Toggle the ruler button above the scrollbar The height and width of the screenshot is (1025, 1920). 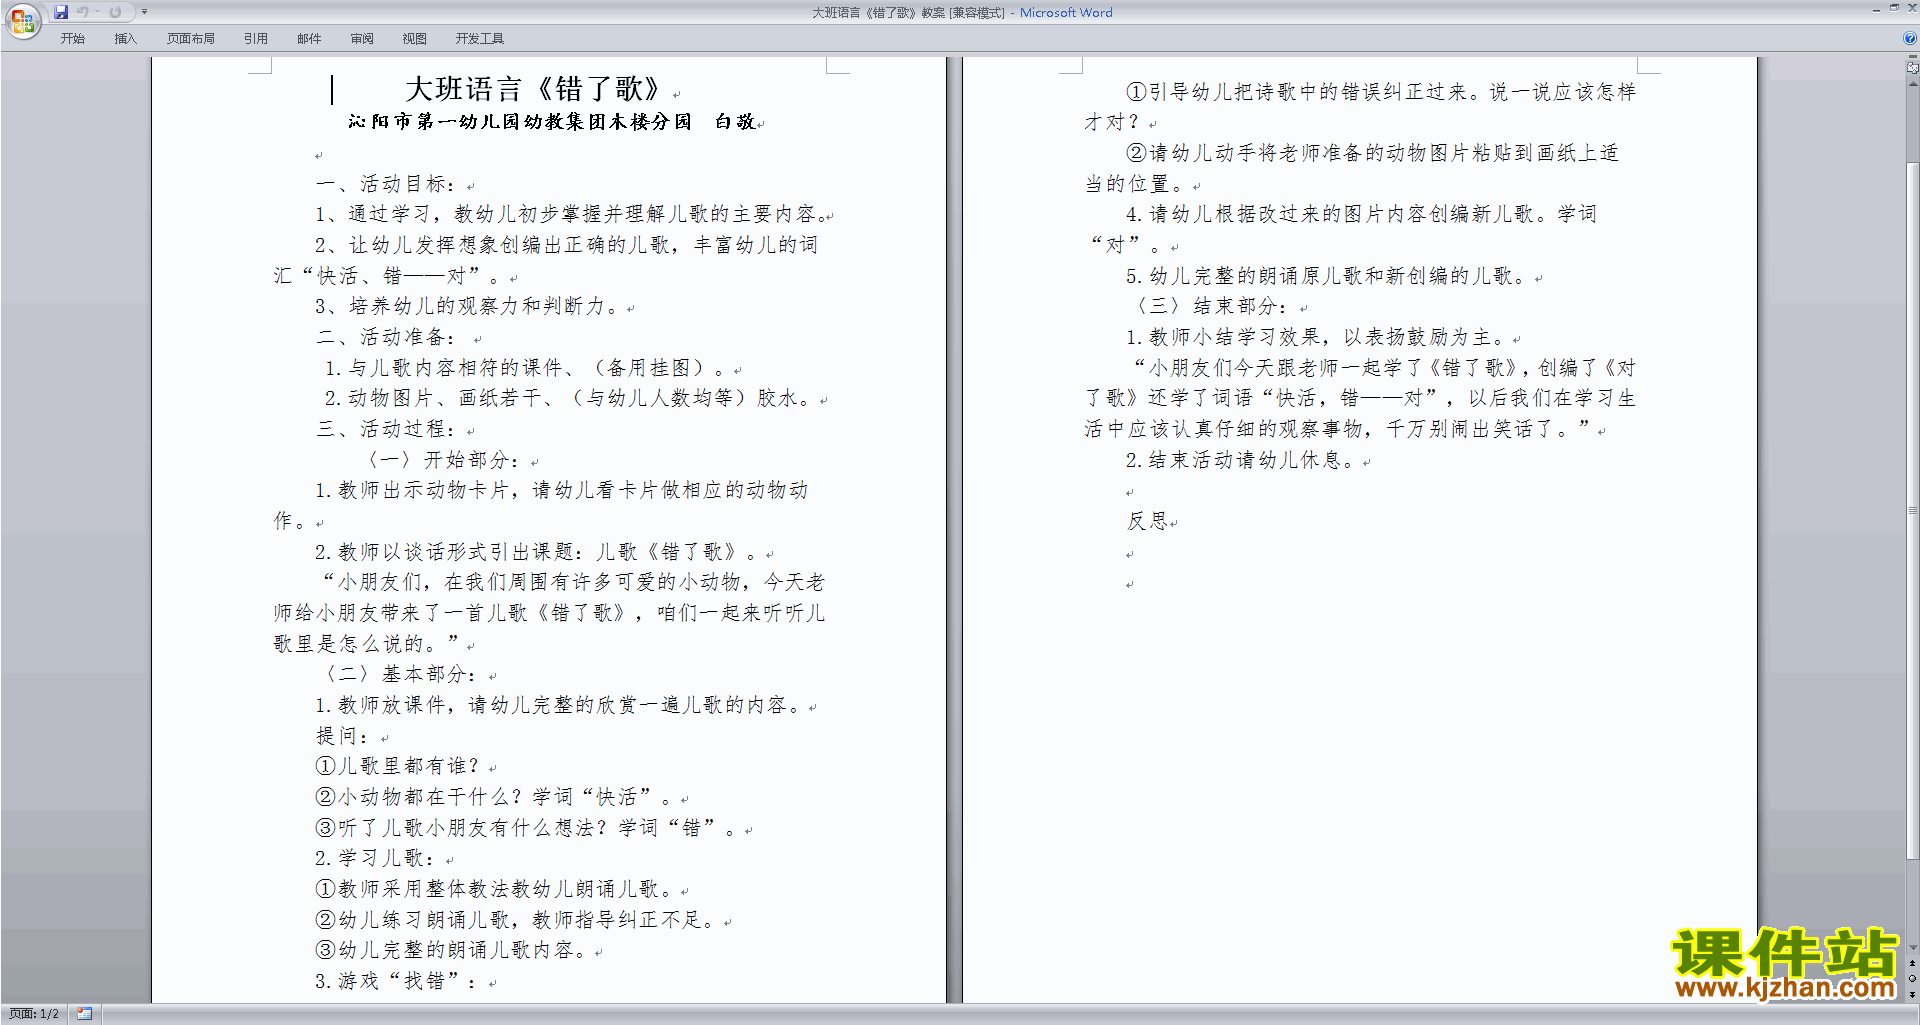click(1912, 68)
